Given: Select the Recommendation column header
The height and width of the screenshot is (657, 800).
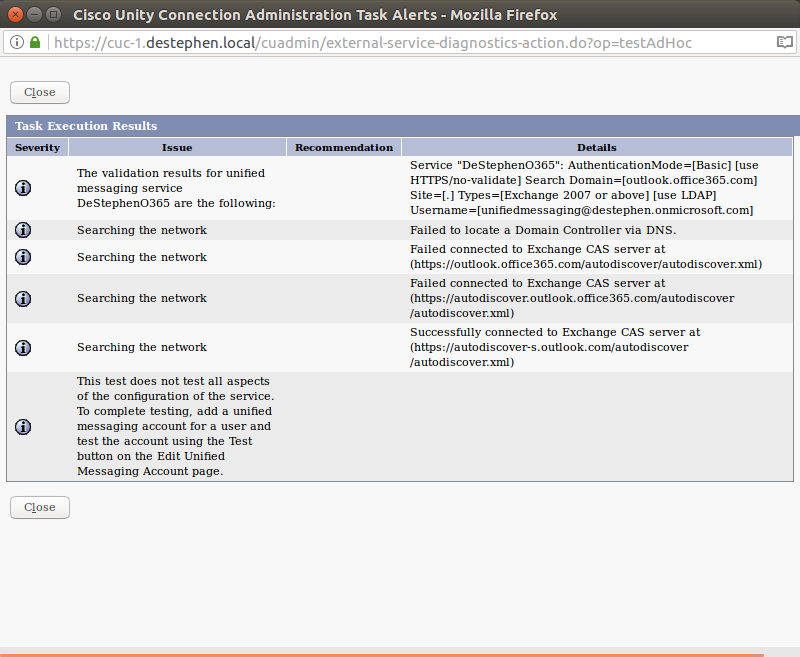Looking at the screenshot, I should (344, 147).
